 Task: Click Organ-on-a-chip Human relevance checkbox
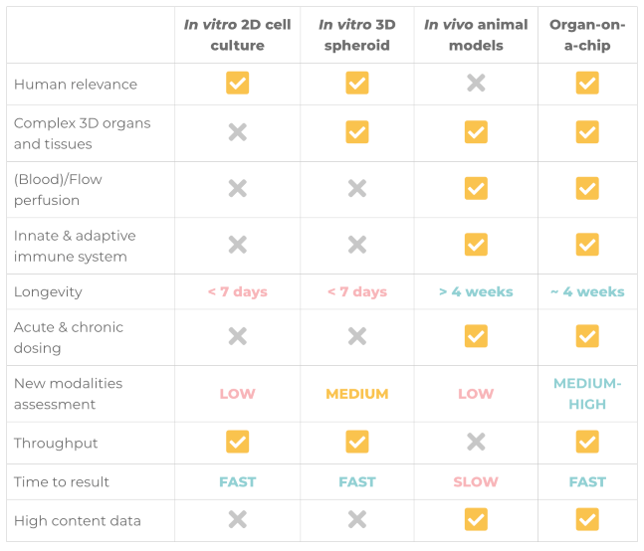tap(587, 83)
